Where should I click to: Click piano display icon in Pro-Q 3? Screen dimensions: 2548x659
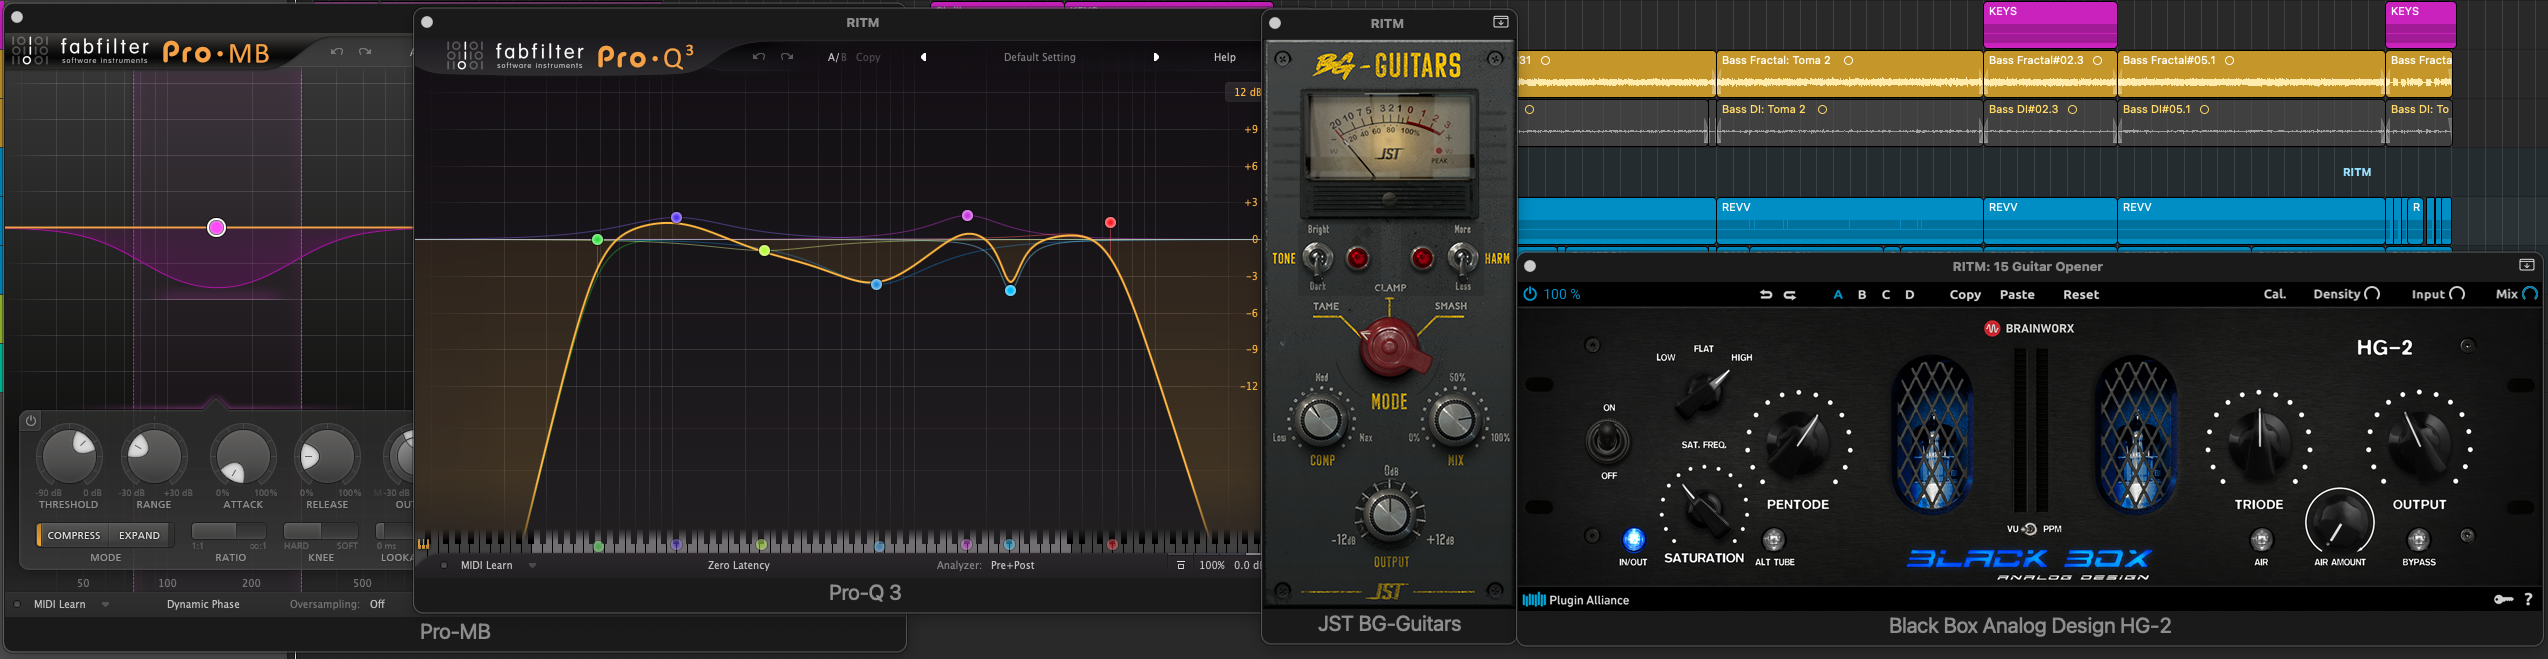click(x=424, y=544)
